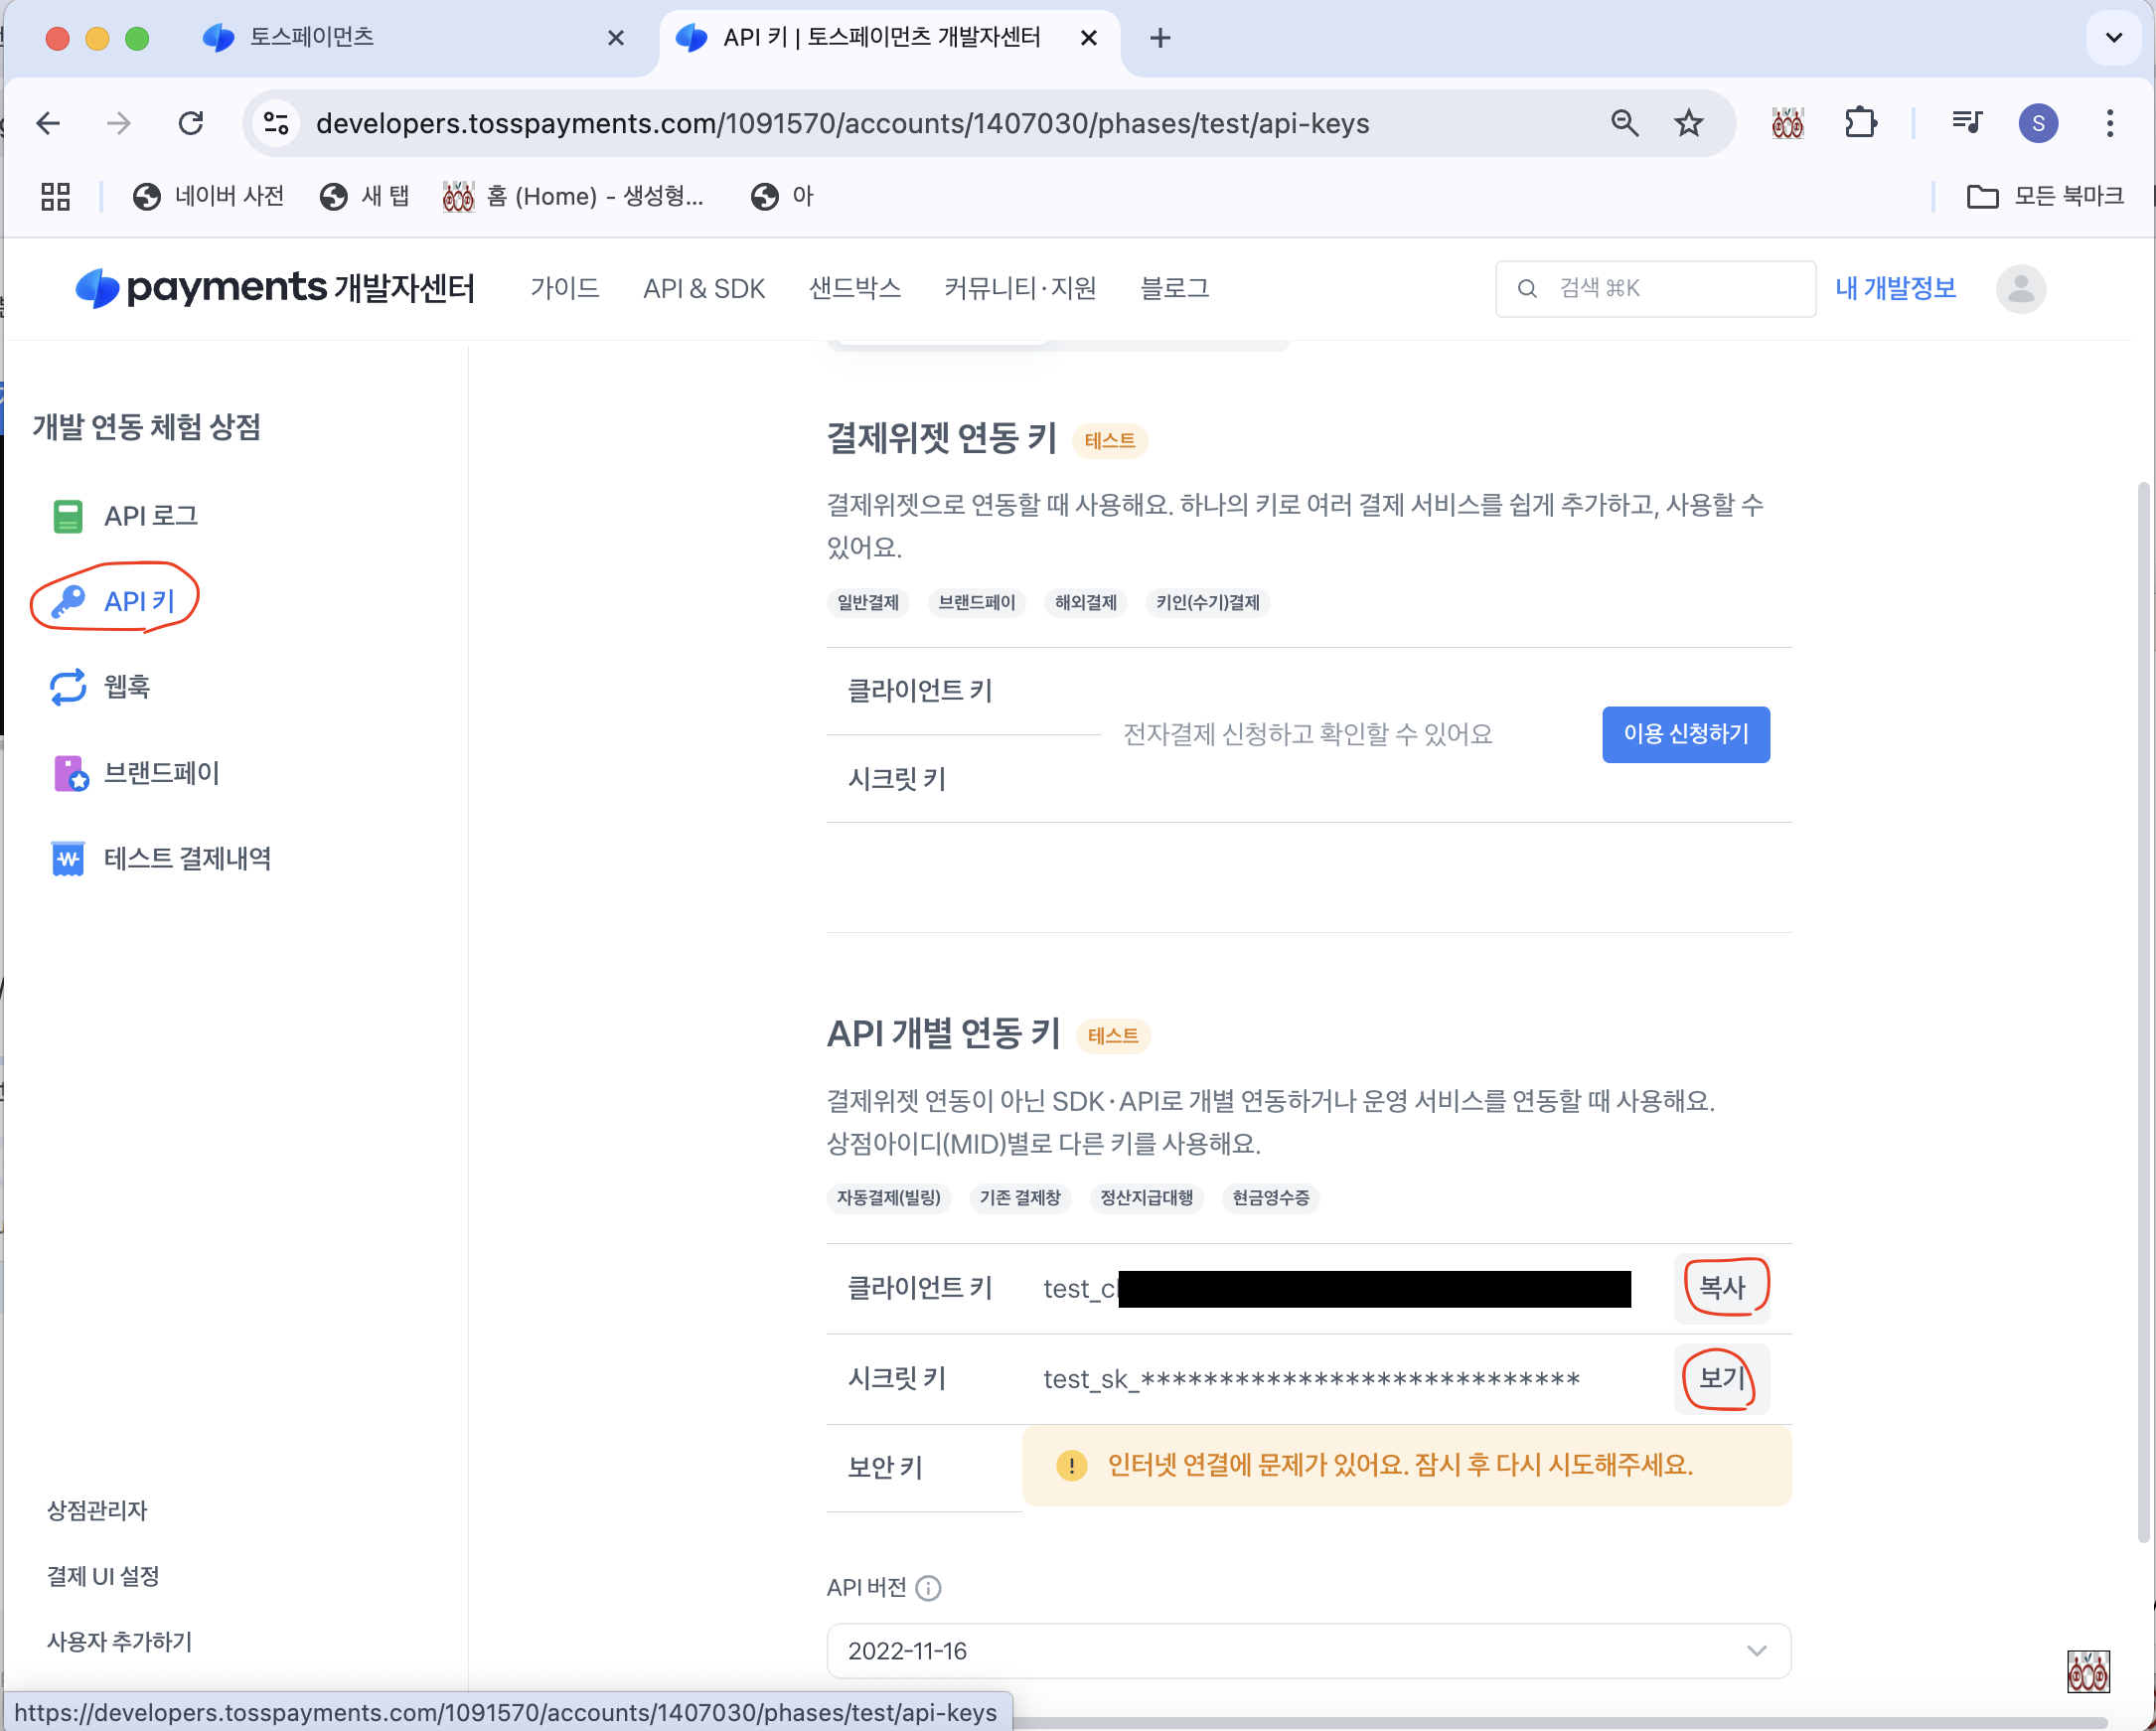
Task: Click the 현금영수증 tag
Action: point(1270,1197)
